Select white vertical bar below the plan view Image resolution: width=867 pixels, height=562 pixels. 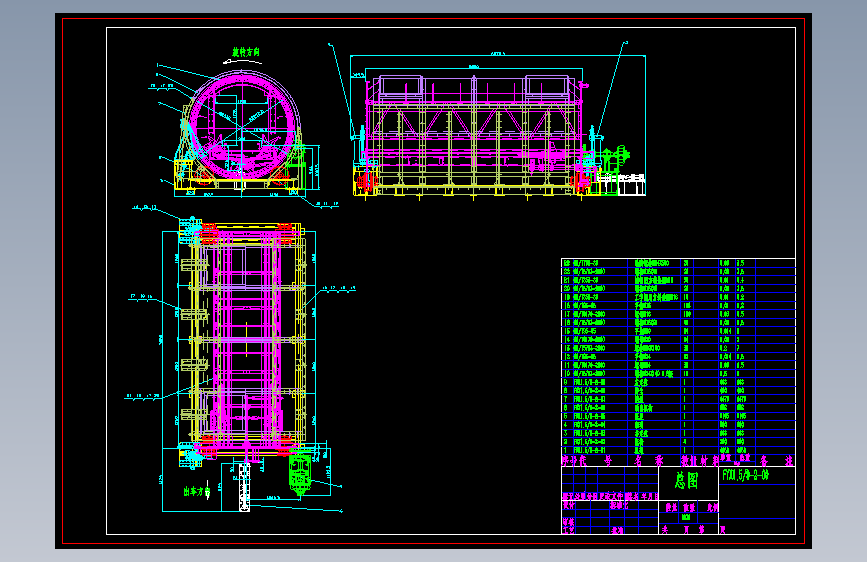[244, 487]
